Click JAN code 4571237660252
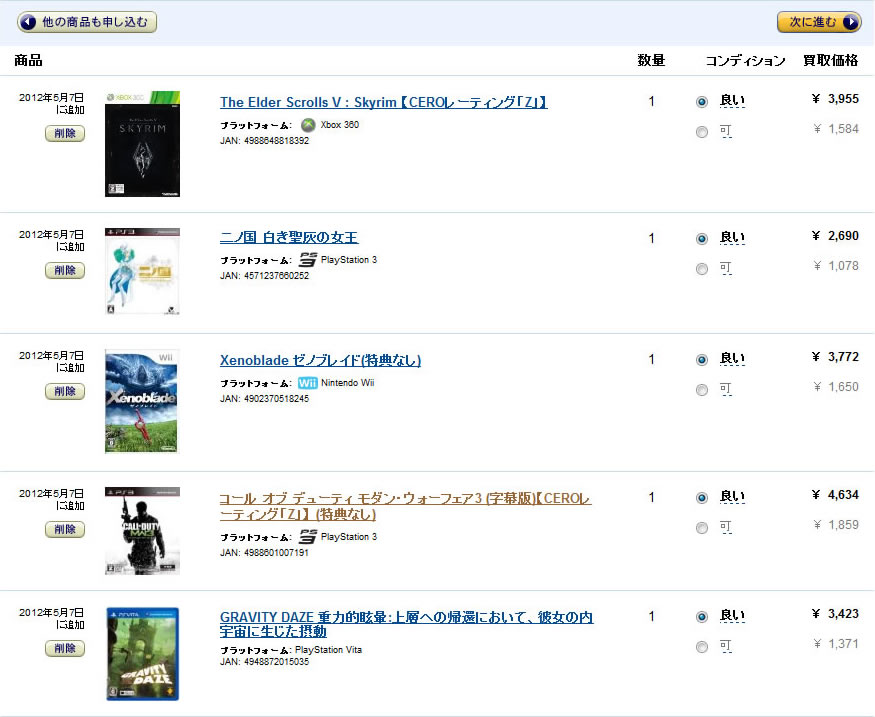 276,276
